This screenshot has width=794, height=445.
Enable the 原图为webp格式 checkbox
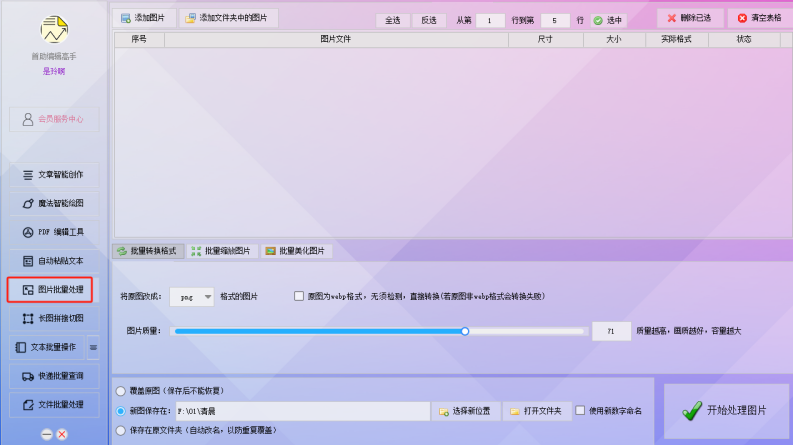[x=299, y=296]
